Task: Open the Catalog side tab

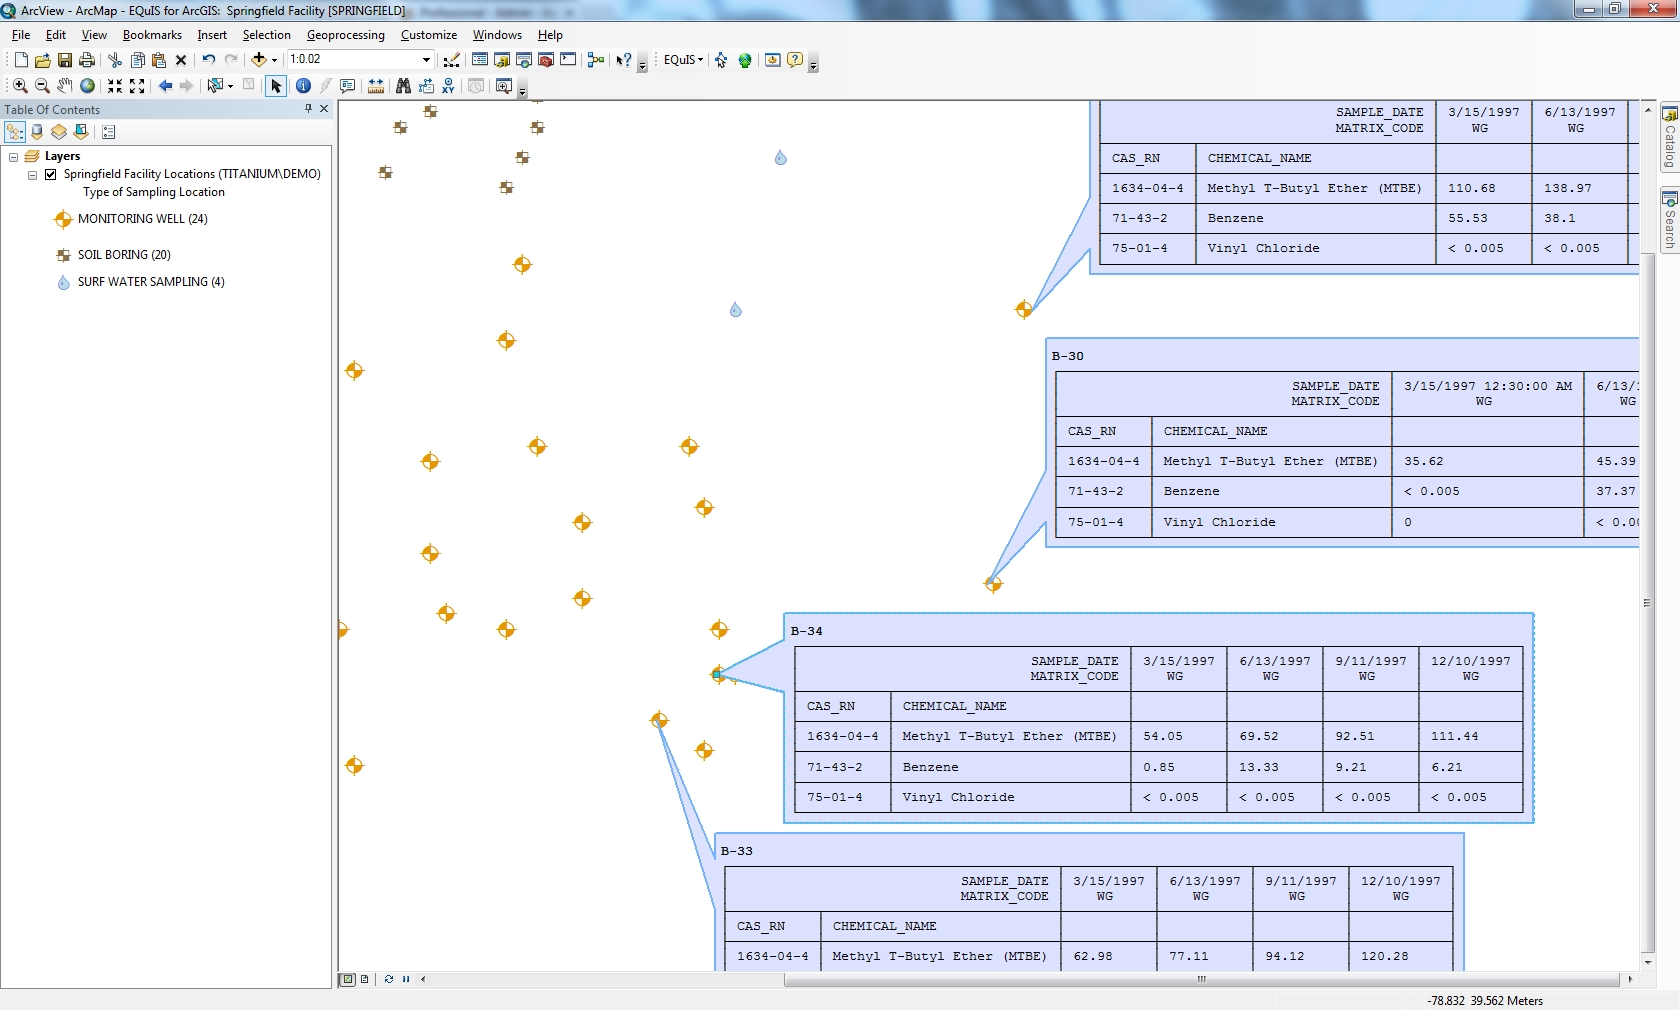Action: point(1669,138)
